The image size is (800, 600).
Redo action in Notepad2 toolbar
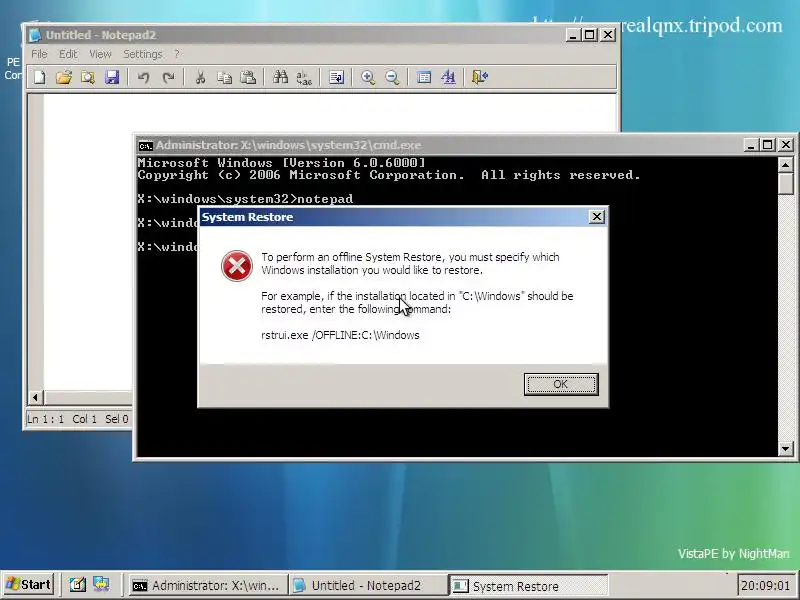tap(168, 77)
